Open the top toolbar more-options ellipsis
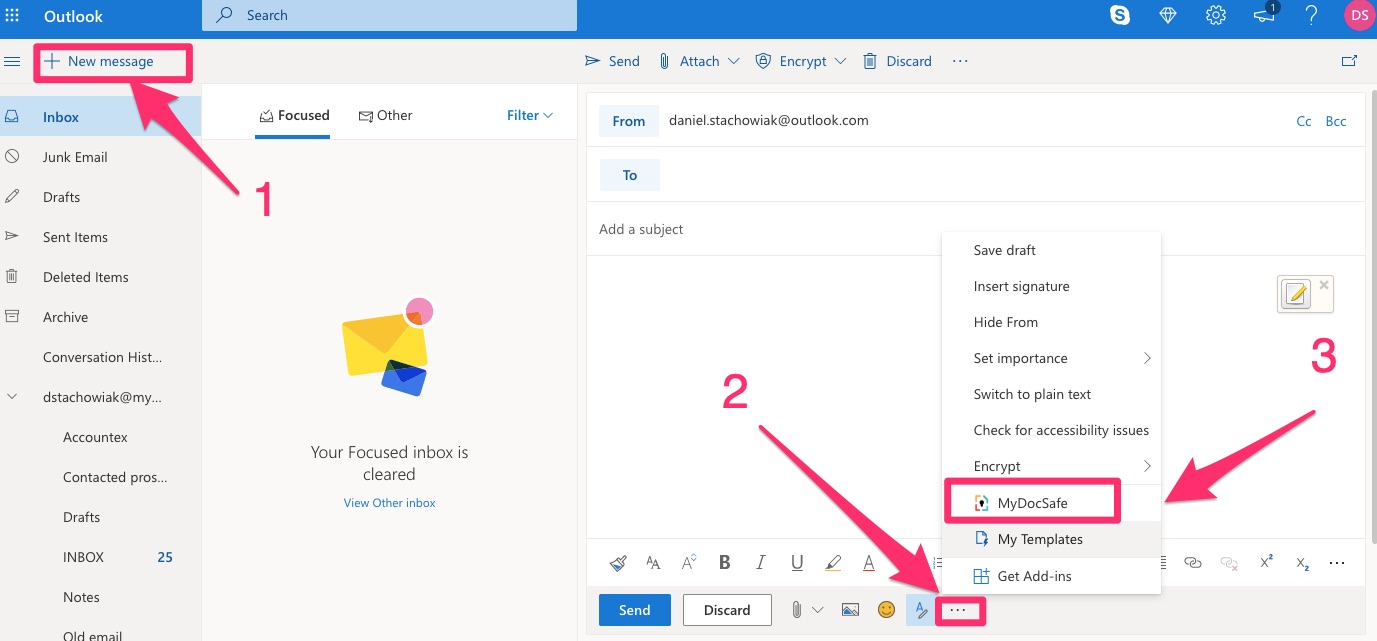Image resolution: width=1377 pixels, height=641 pixels. [961, 61]
